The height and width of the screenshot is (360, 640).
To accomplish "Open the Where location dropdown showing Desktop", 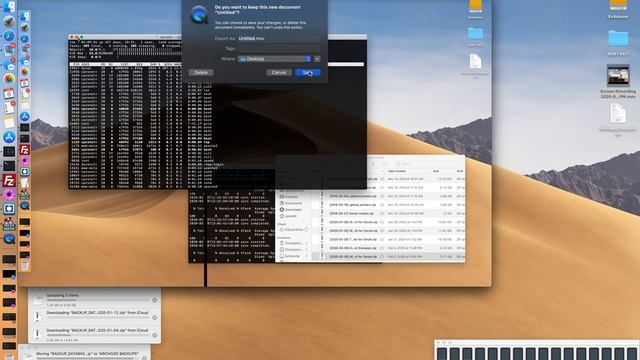I will click(x=275, y=59).
